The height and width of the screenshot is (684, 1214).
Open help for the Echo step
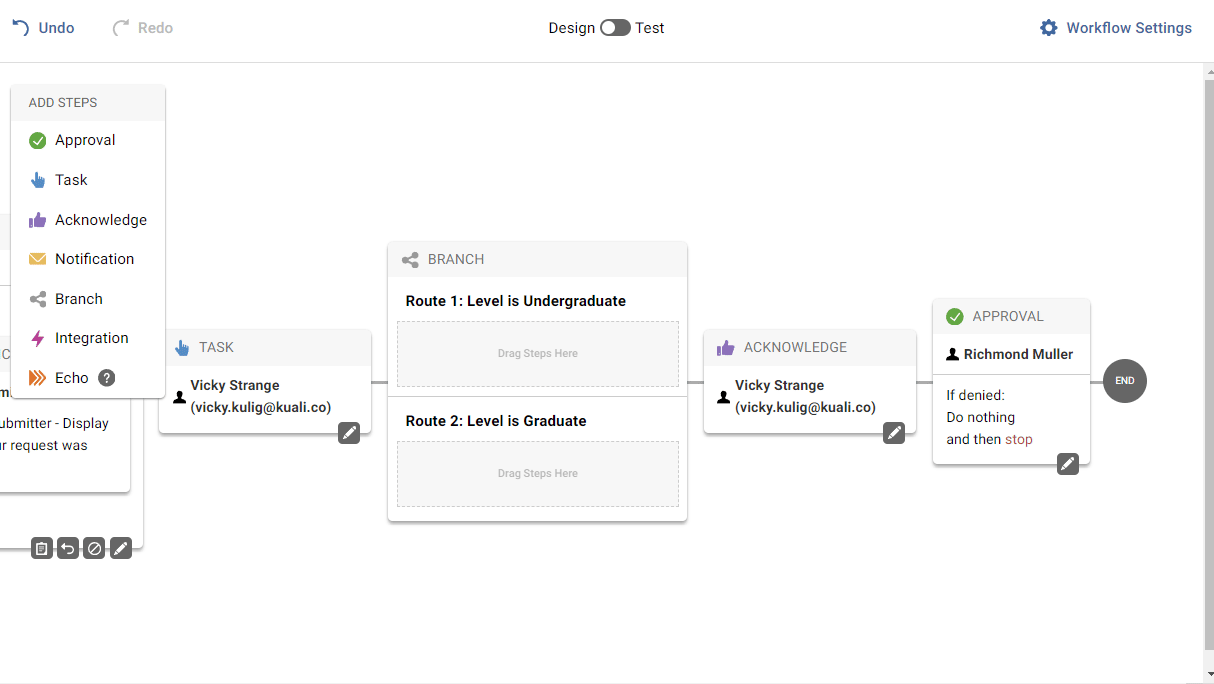[x=106, y=378]
